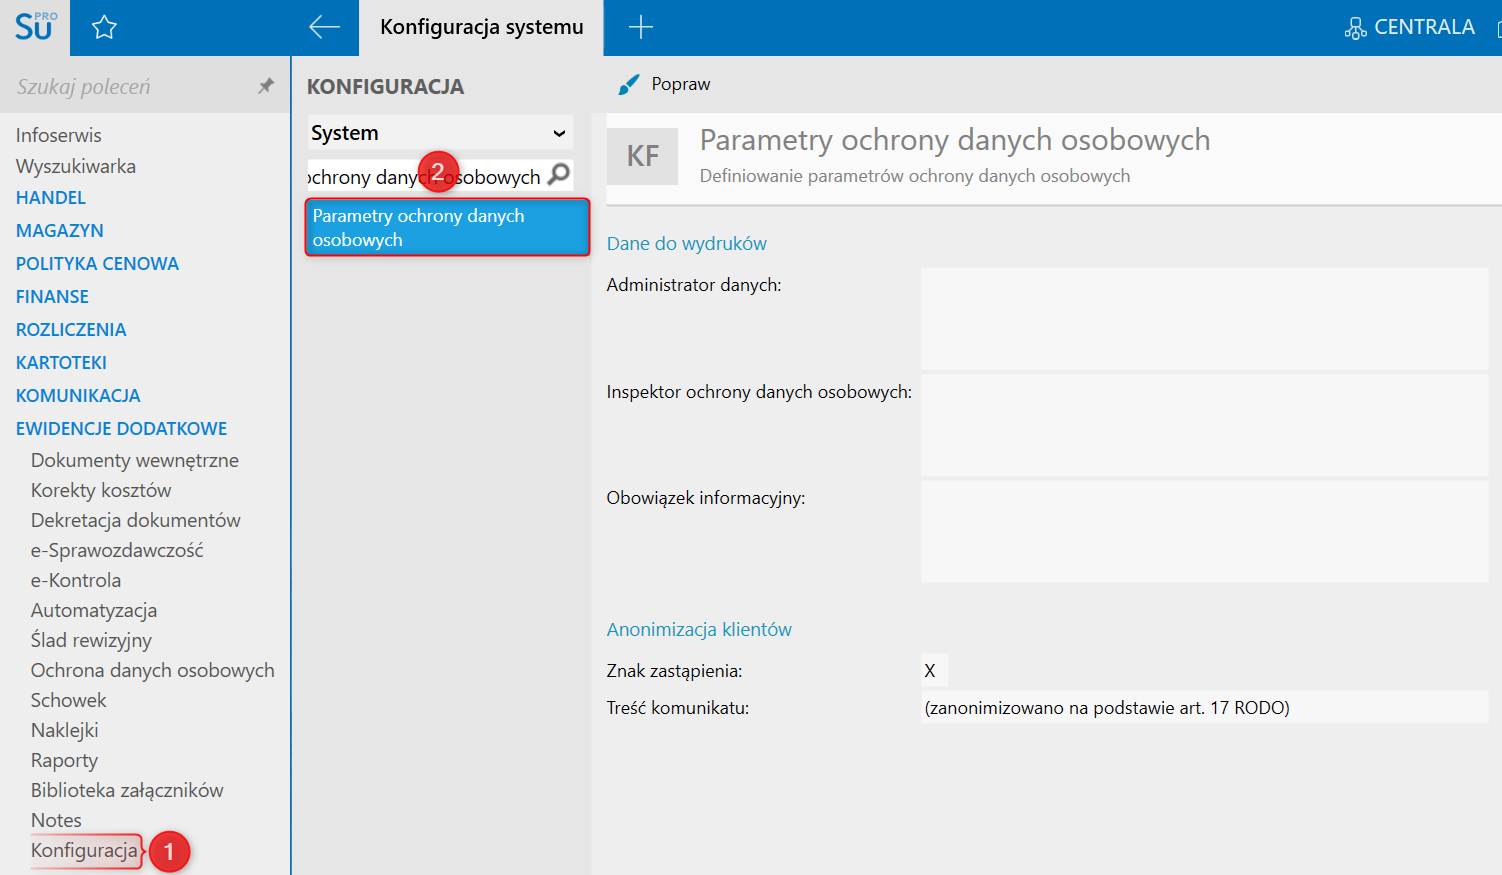The width and height of the screenshot is (1502, 875).
Task: Open the Ślad rewizyjny menu item
Action: (91, 640)
